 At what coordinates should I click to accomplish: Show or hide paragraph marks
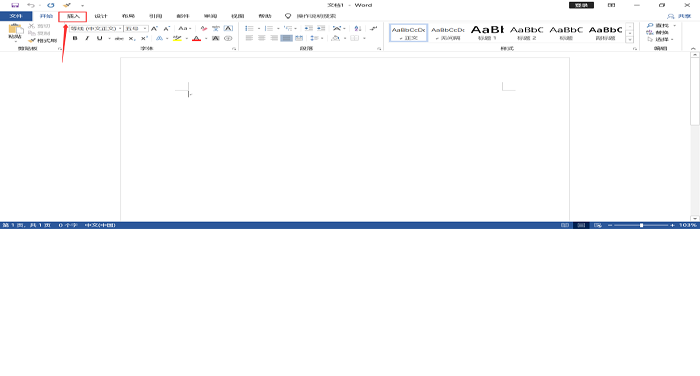tap(374, 29)
